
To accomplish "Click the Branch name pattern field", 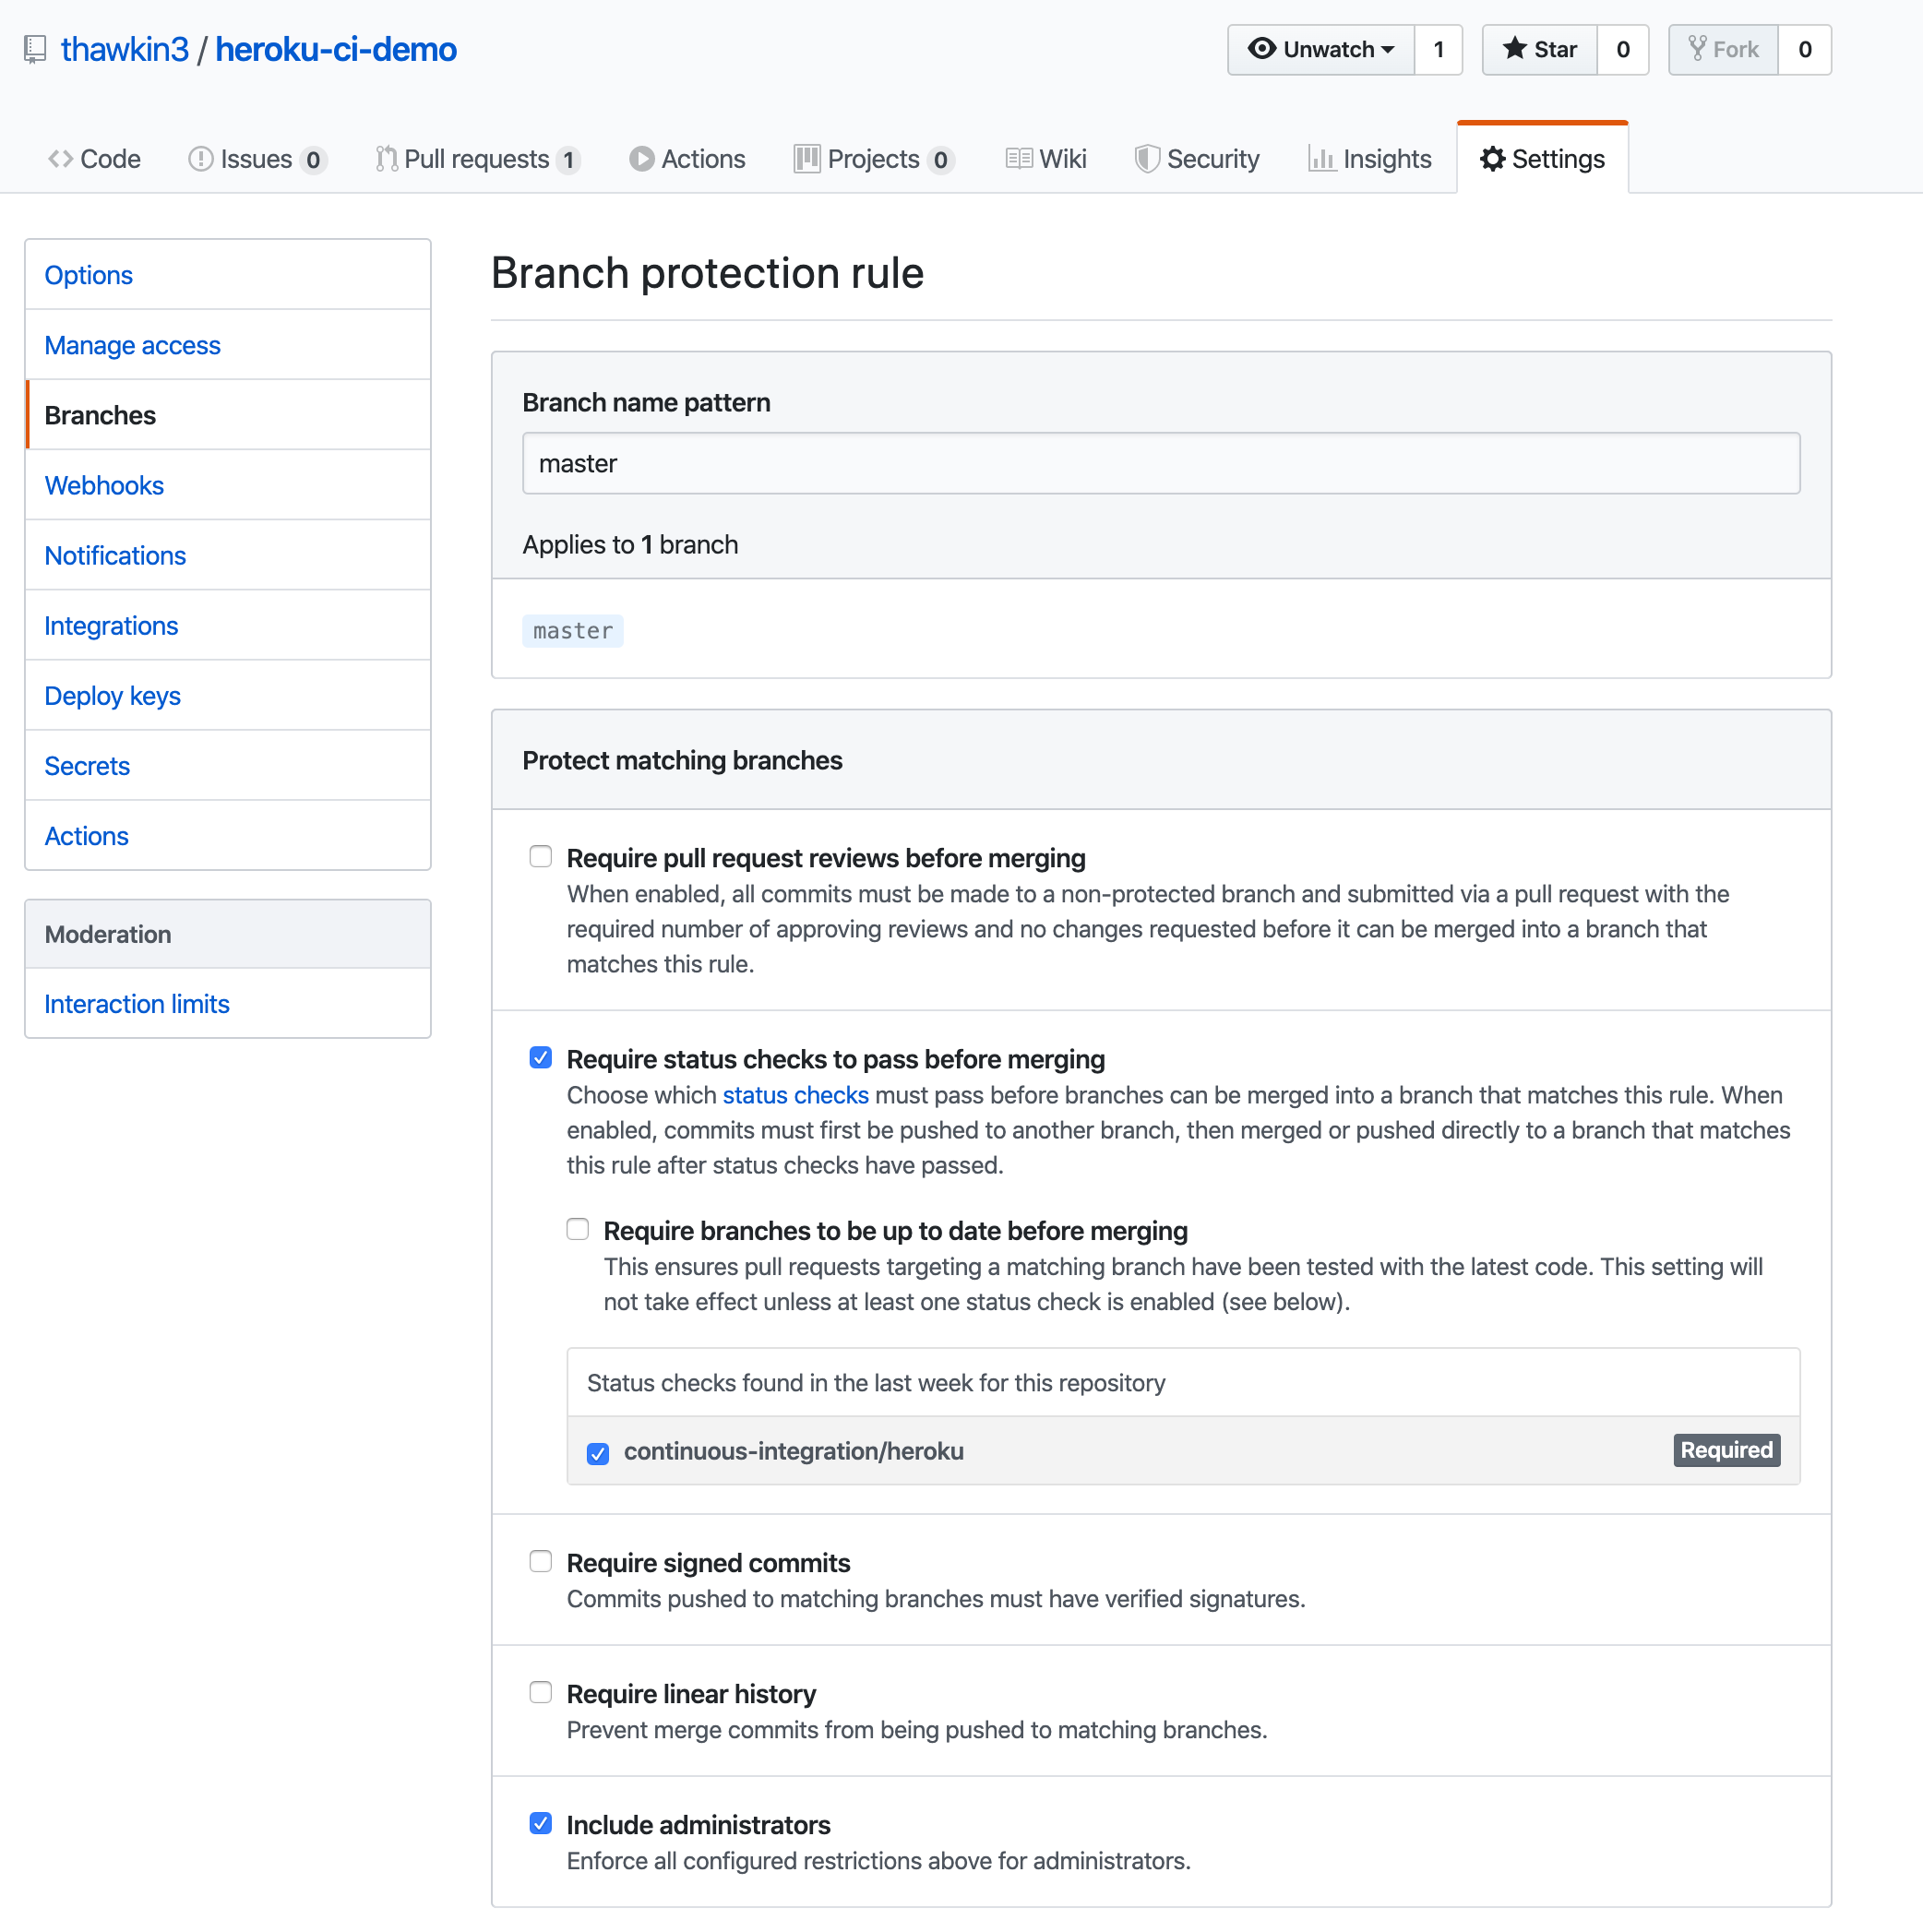I will [1160, 463].
